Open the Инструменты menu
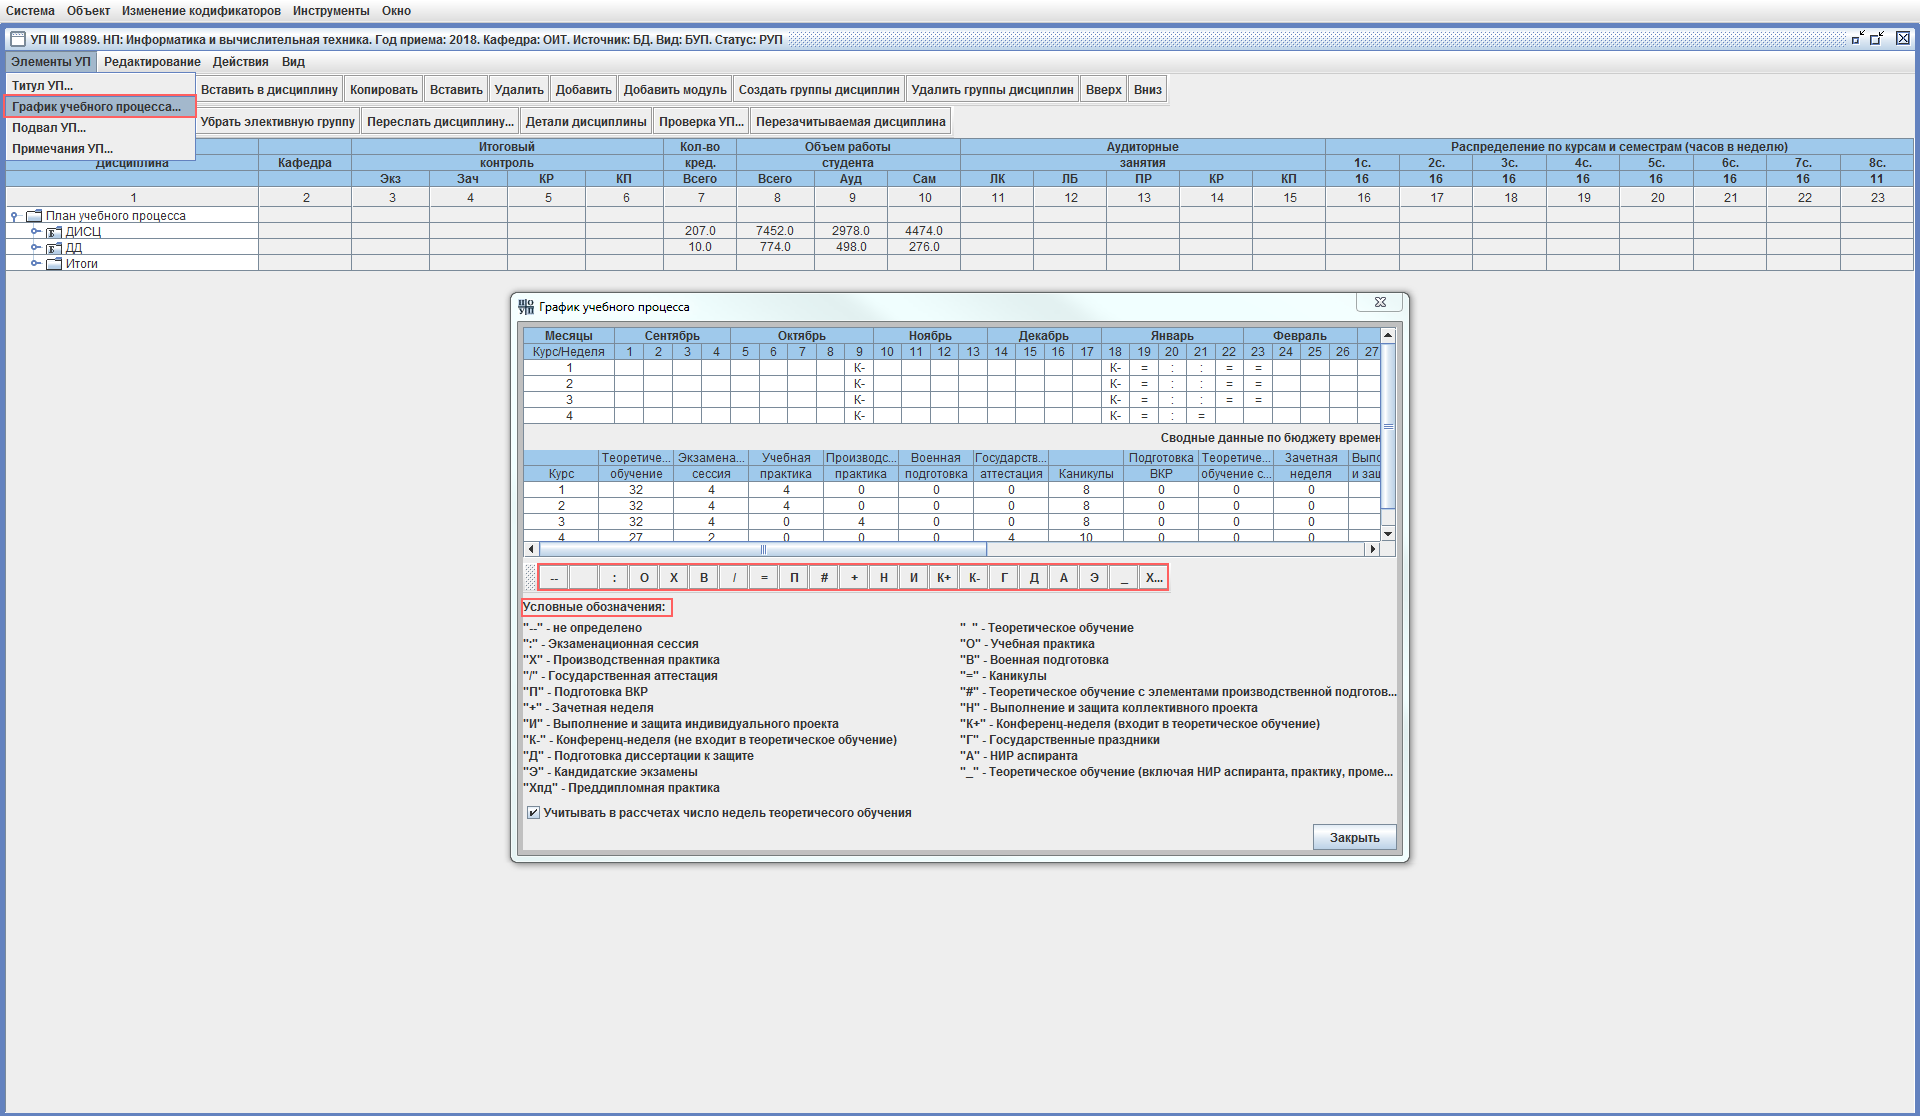Image resolution: width=1920 pixels, height=1116 pixels. click(331, 11)
